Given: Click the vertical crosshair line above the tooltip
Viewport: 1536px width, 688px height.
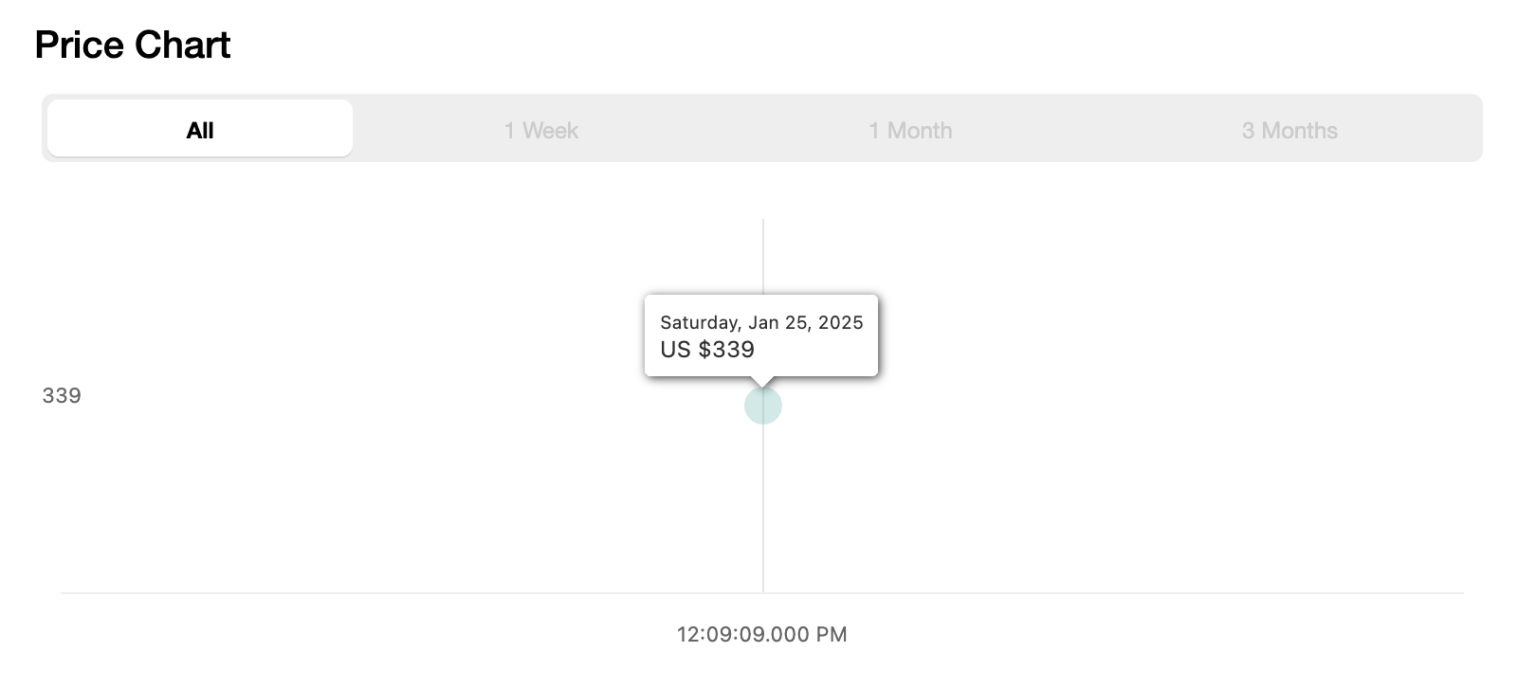Looking at the screenshot, I should click(x=763, y=255).
